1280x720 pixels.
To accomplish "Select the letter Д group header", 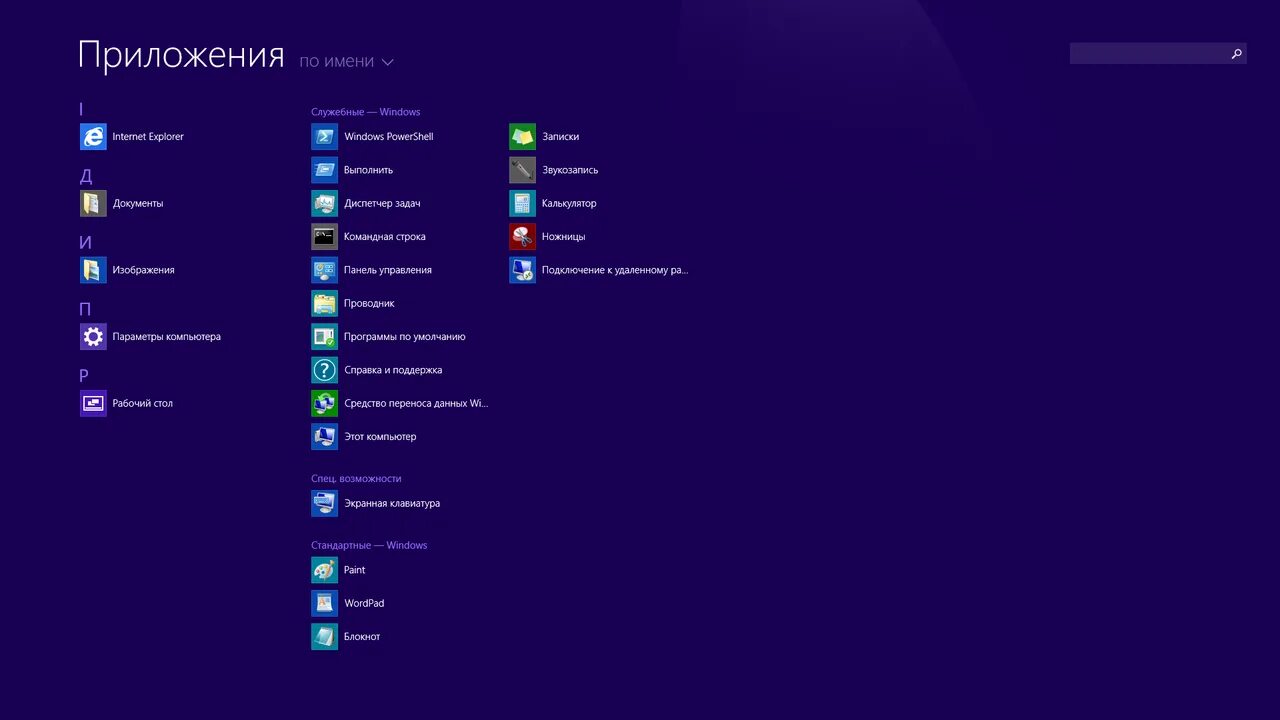I will (x=86, y=176).
